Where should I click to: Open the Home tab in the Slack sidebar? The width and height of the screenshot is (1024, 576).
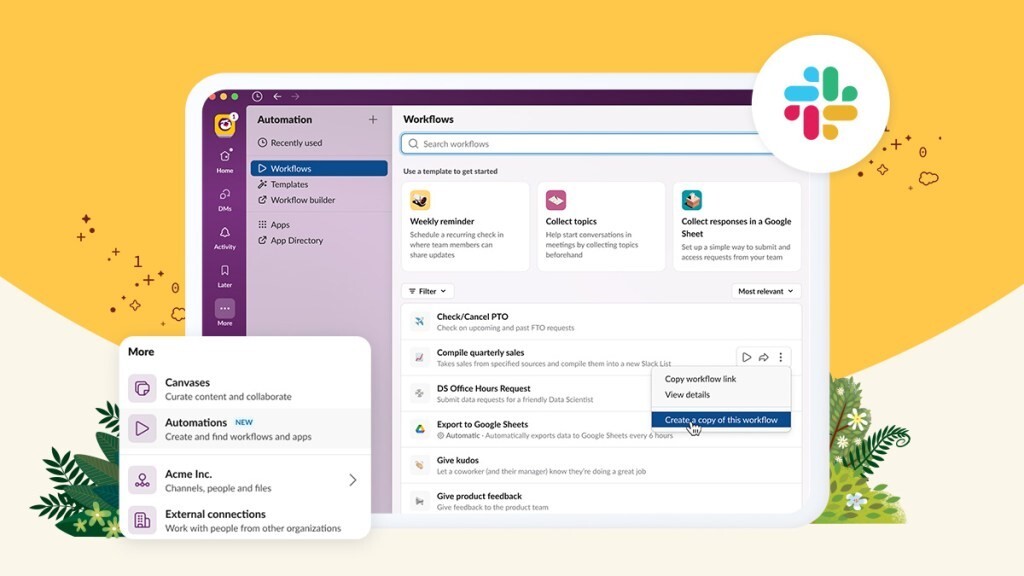pyautogui.click(x=225, y=156)
